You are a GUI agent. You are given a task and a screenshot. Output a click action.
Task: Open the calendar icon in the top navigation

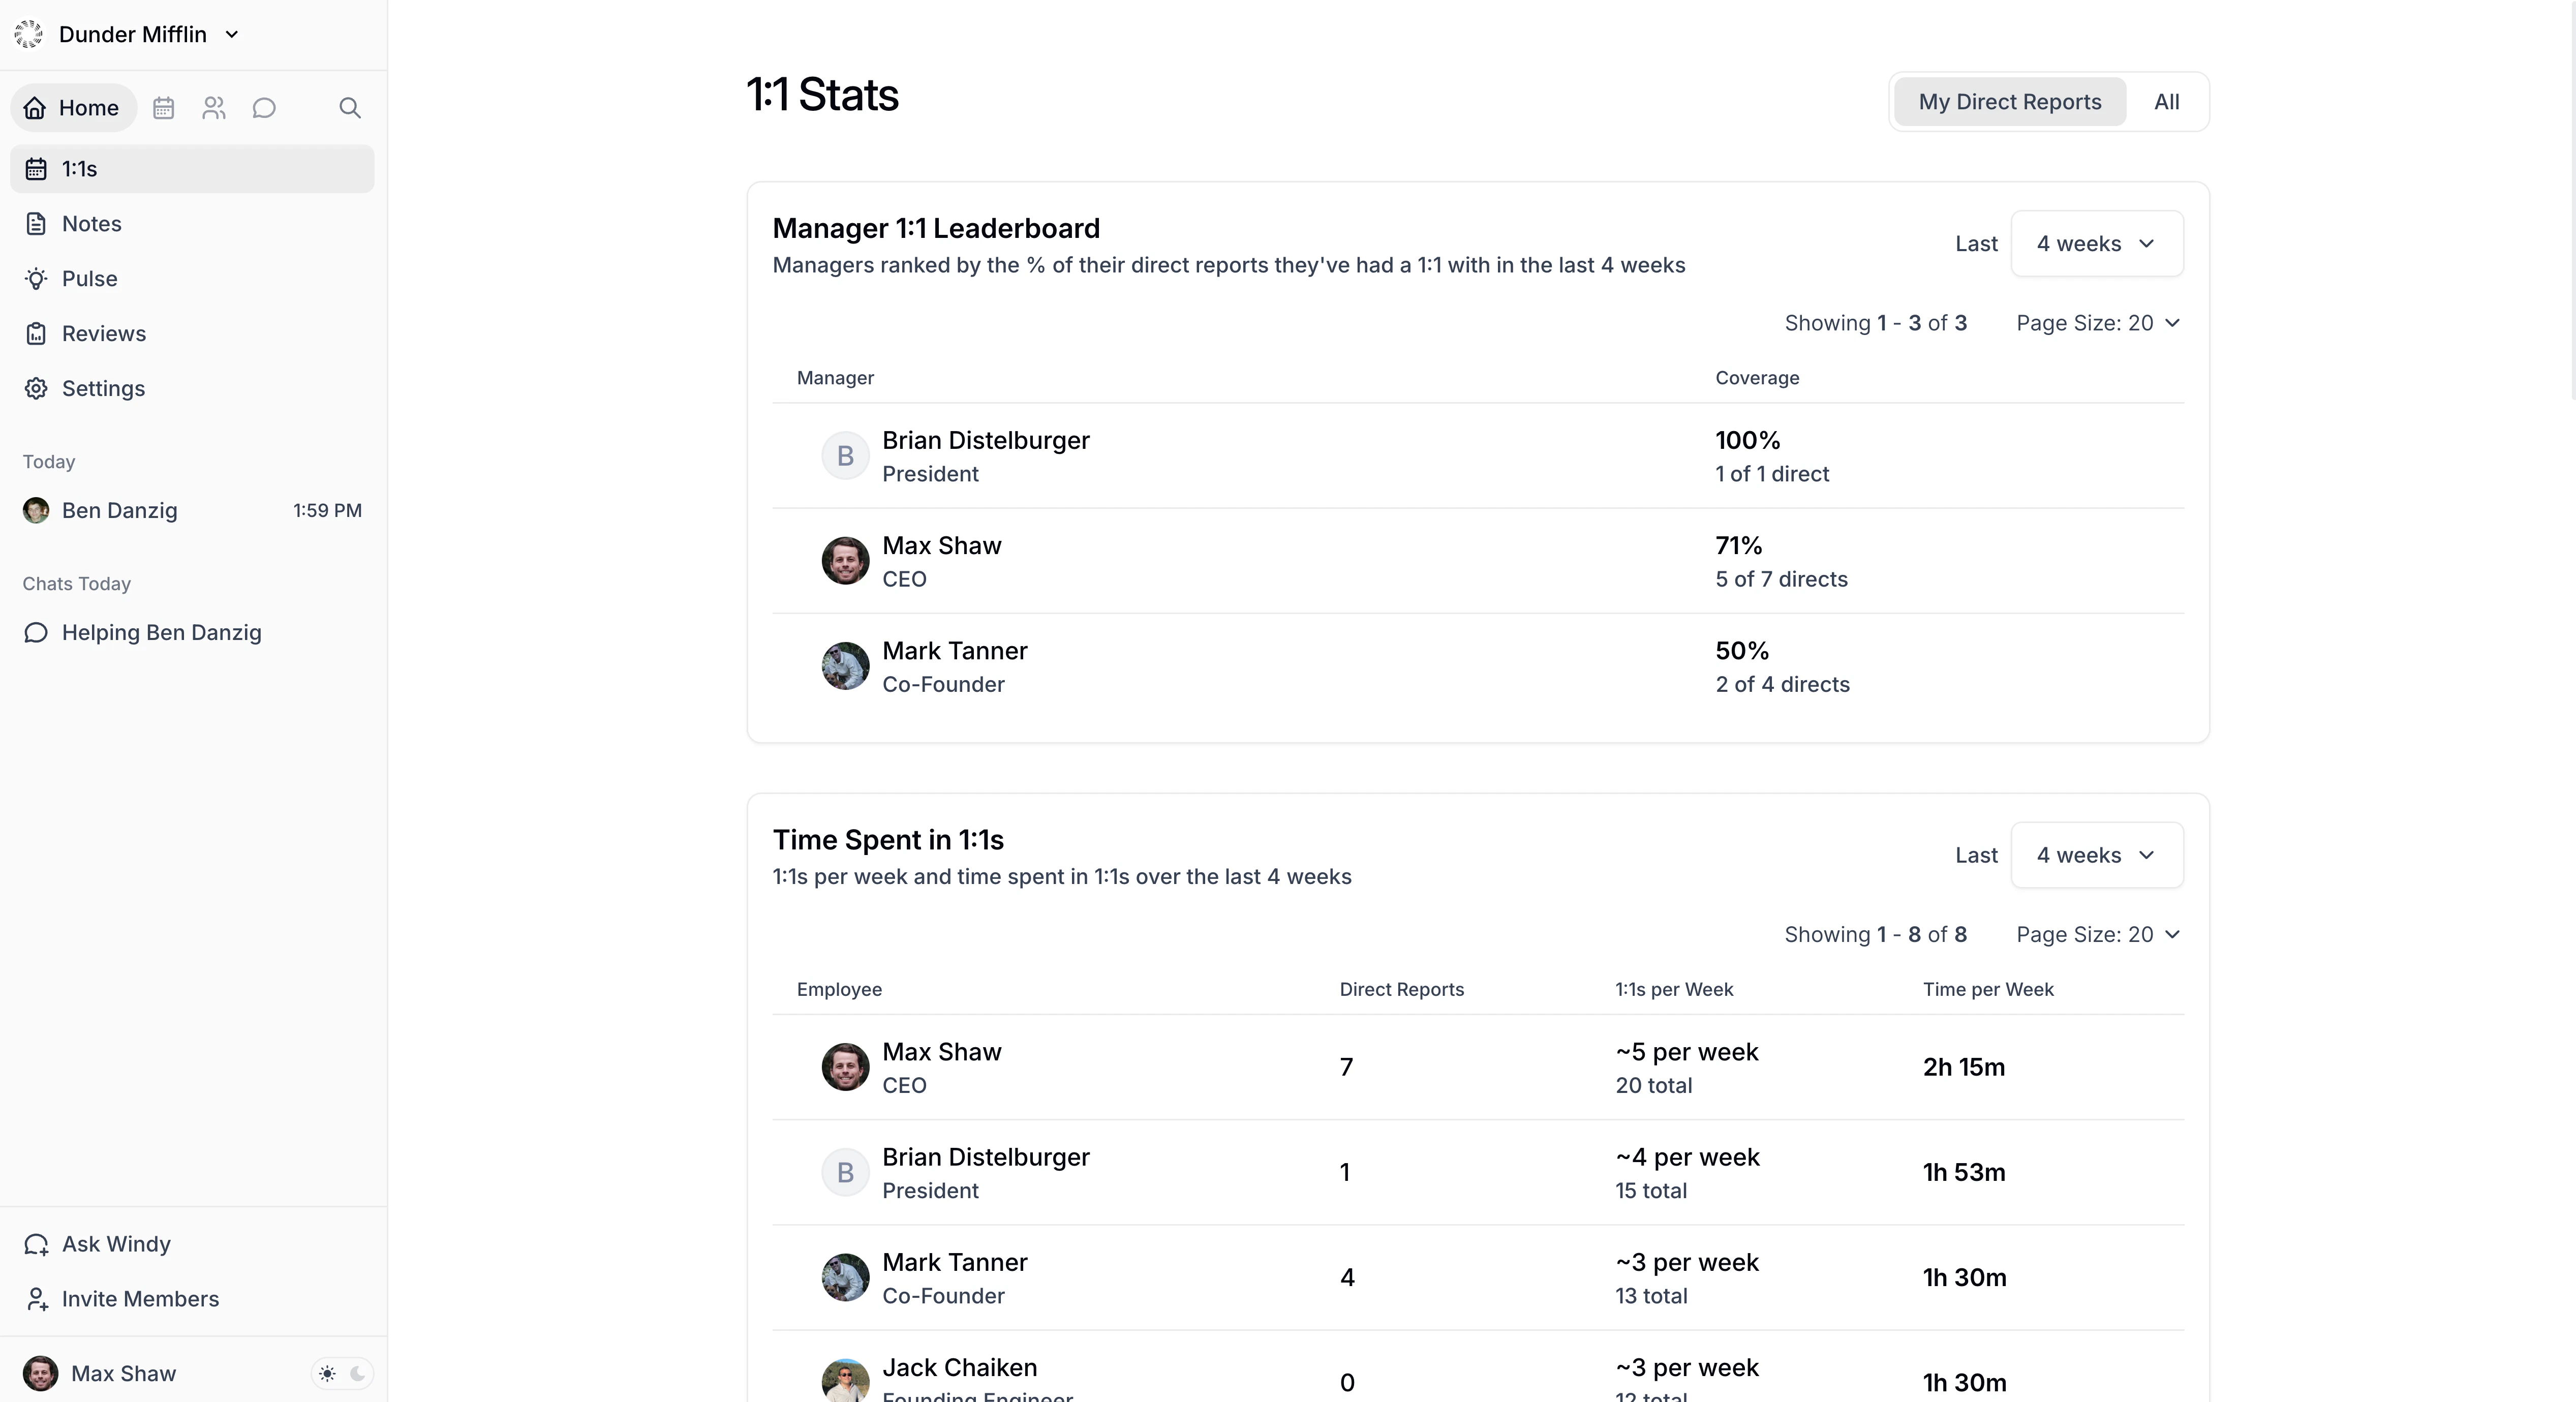(x=164, y=108)
